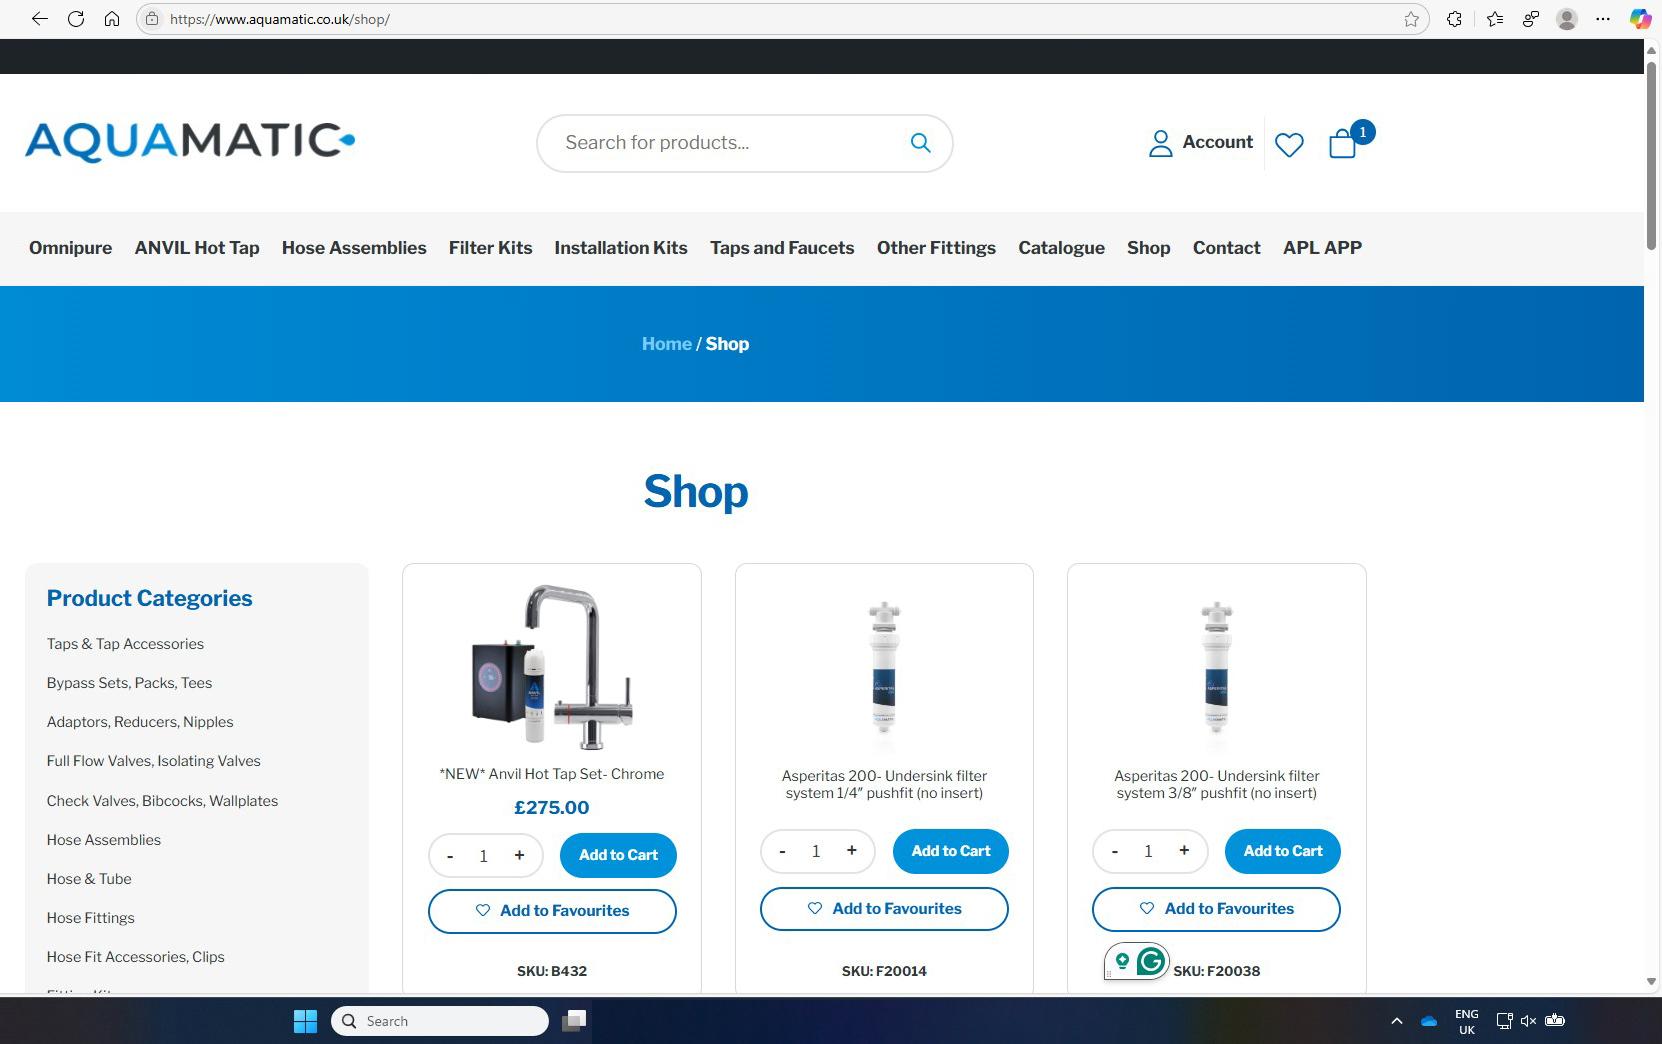Launch Copilot from the browser toolbar
This screenshot has height=1044, width=1662.
tap(1640, 19)
